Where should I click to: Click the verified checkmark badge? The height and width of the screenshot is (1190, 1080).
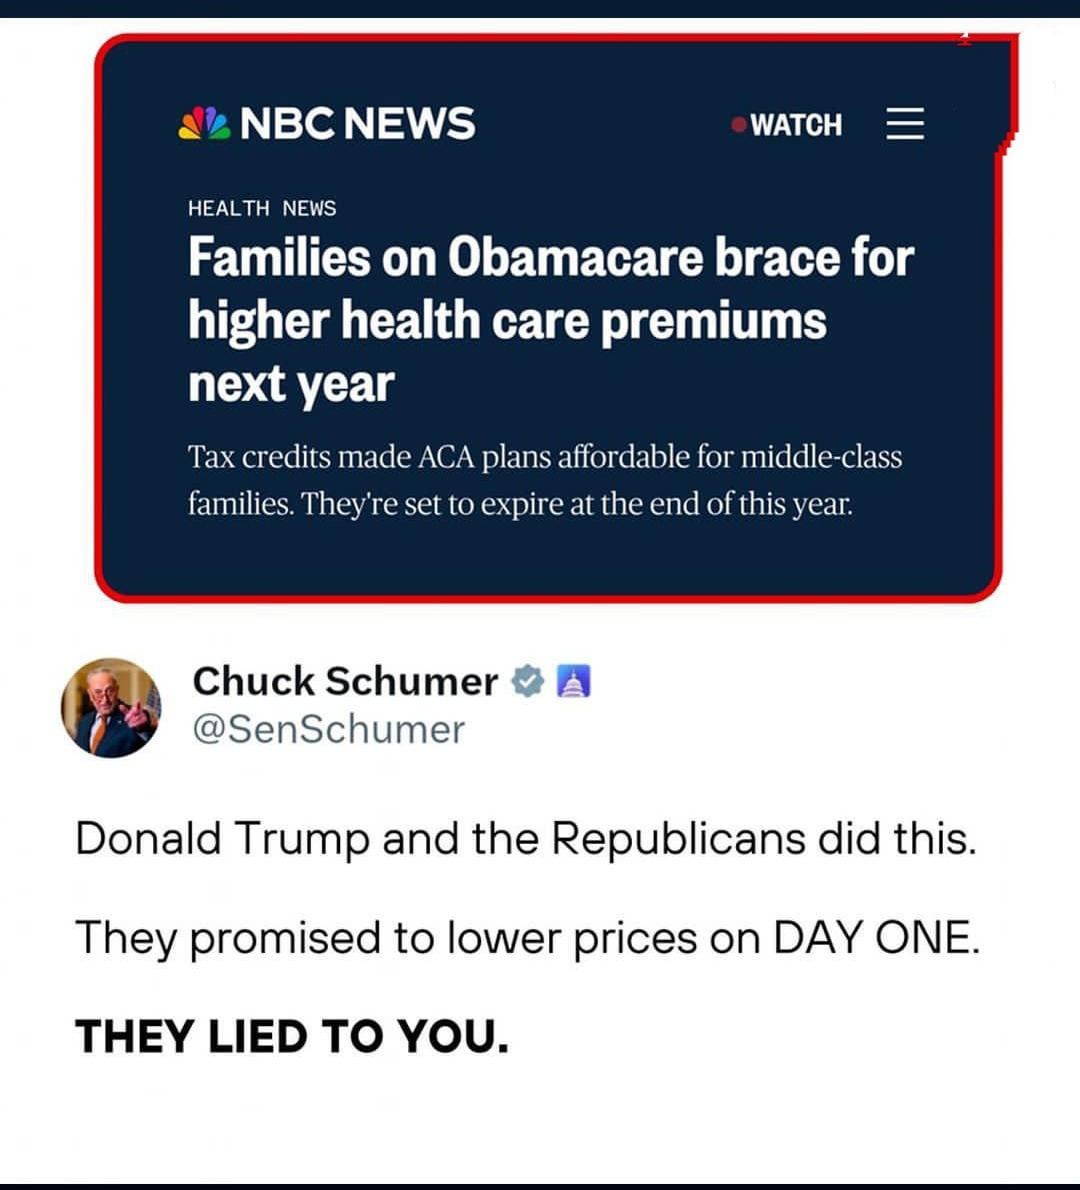click(528, 681)
